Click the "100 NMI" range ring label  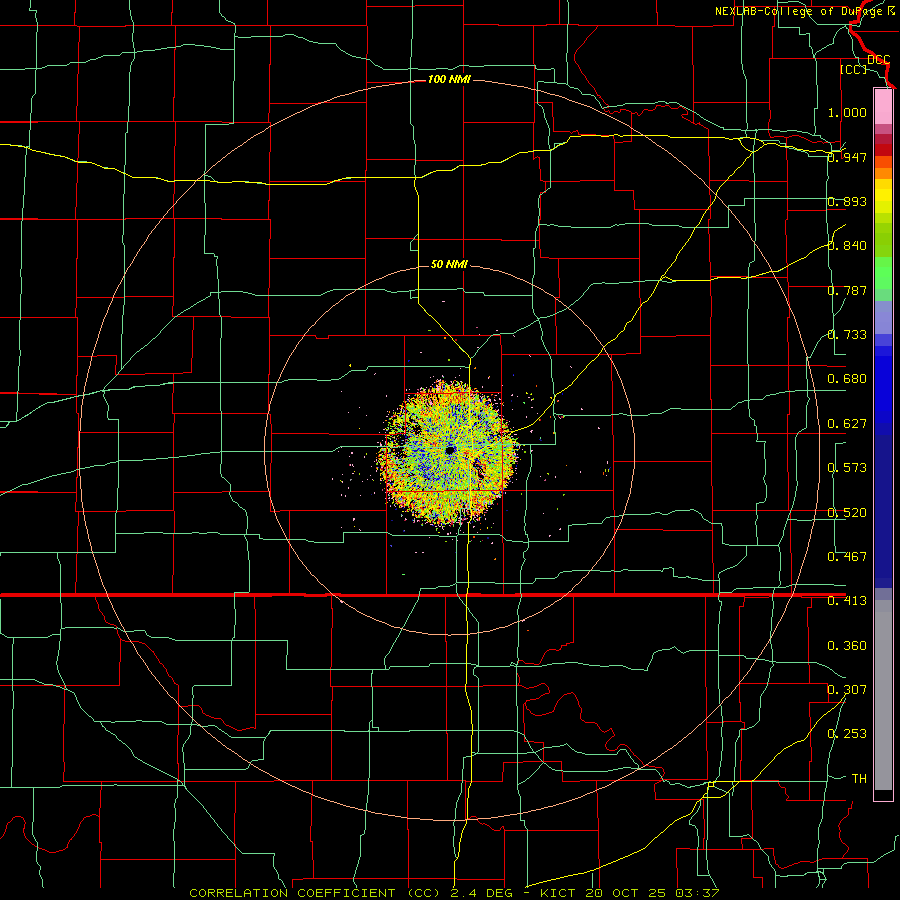click(x=449, y=79)
